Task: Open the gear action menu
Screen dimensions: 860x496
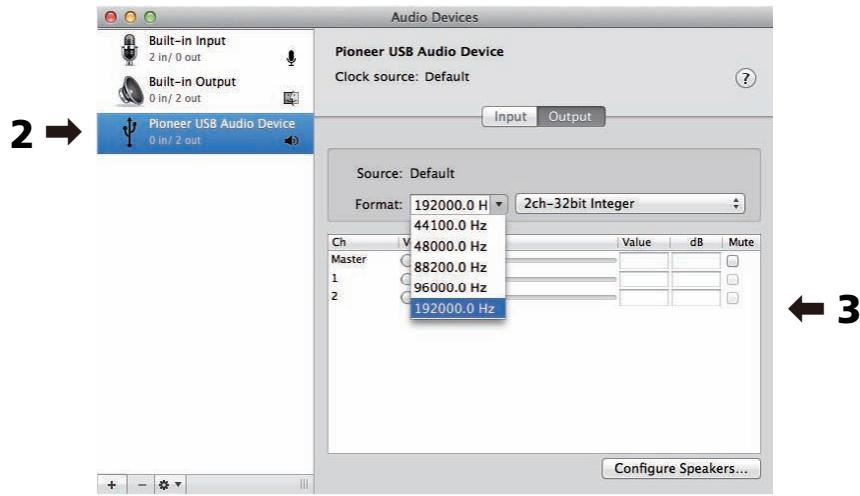Action: (169, 485)
